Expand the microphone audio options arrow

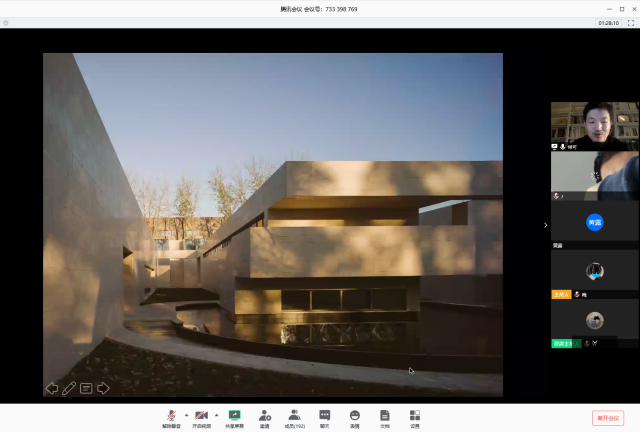click(186, 414)
